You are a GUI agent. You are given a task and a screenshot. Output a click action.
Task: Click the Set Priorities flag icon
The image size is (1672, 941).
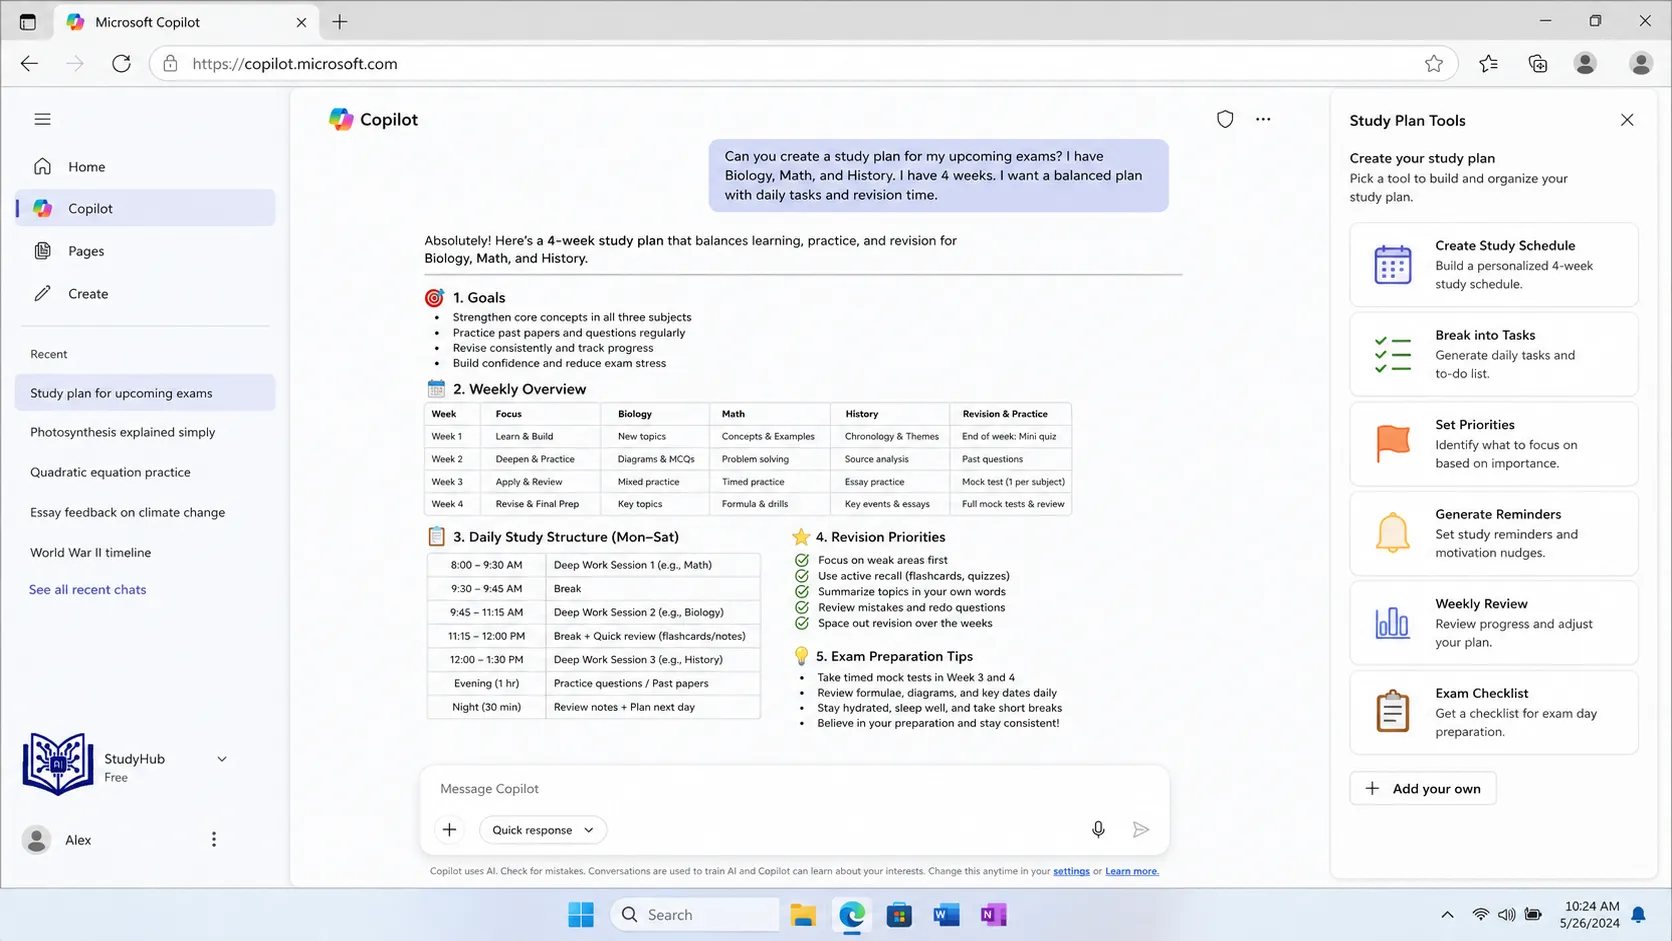point(1392,443)
